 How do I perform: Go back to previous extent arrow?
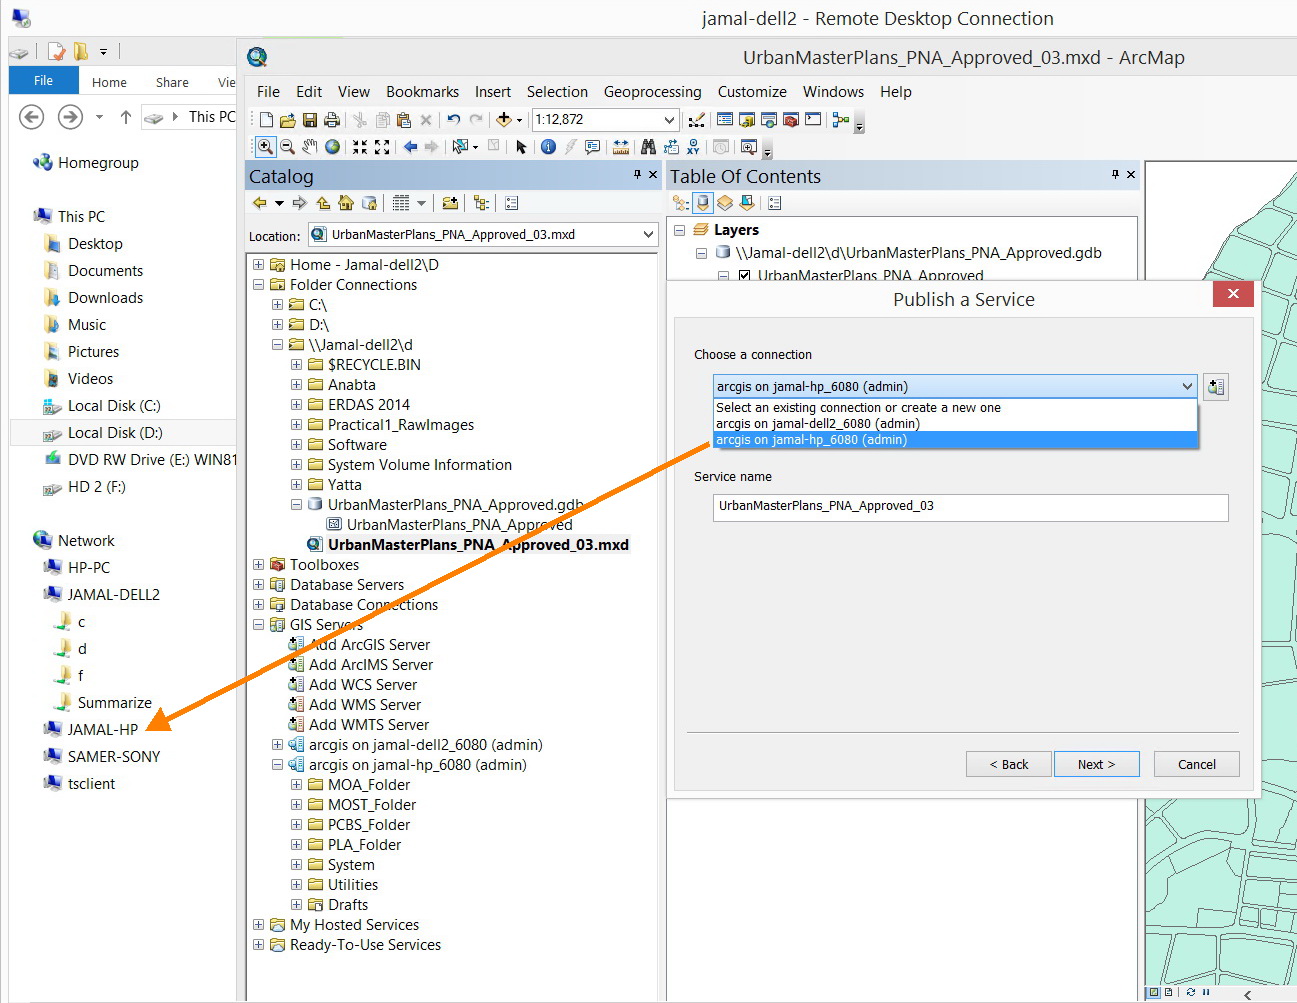410,147
